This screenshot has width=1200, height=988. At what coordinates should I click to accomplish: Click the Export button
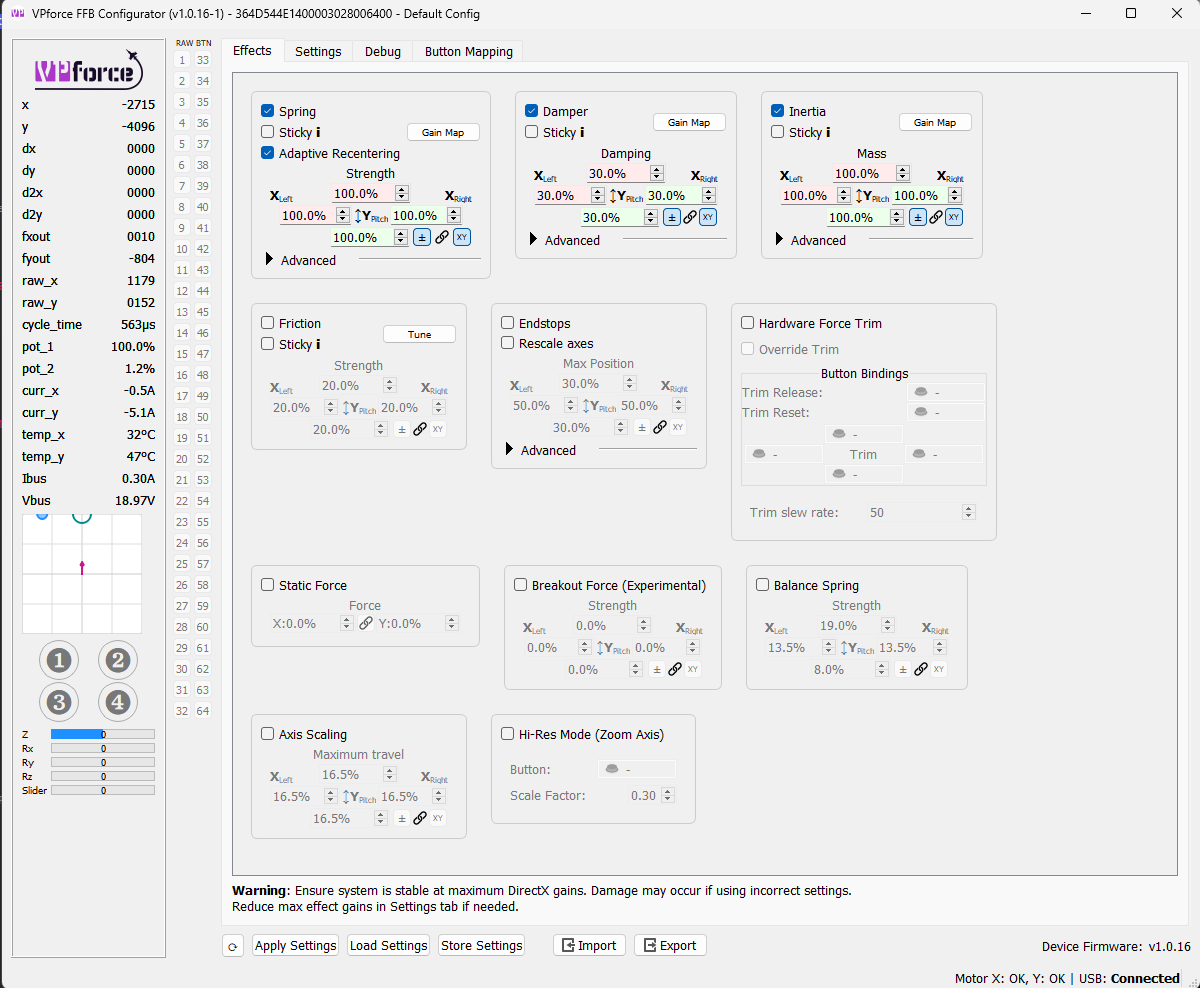(x=671, y=946)
